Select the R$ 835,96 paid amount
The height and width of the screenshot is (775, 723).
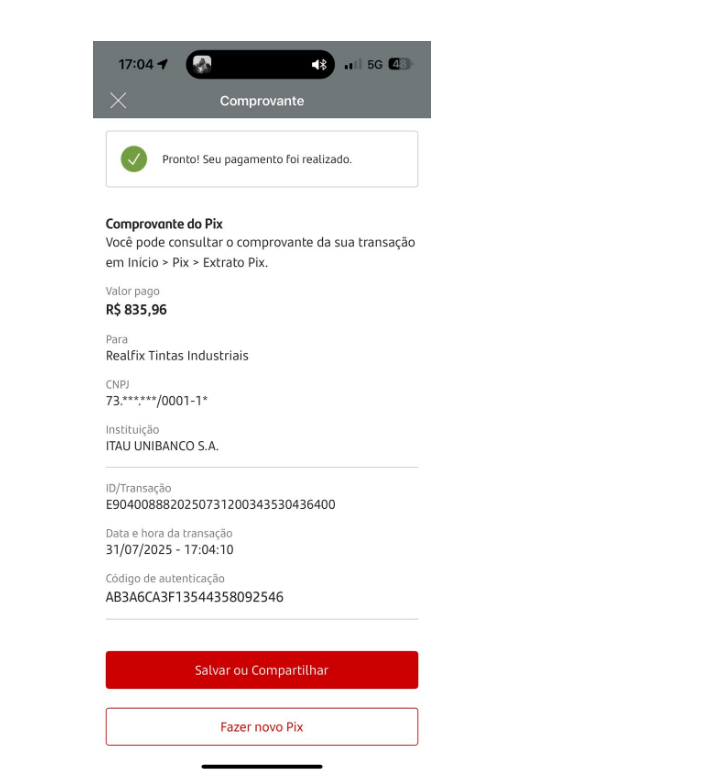(x=136, y=310)
